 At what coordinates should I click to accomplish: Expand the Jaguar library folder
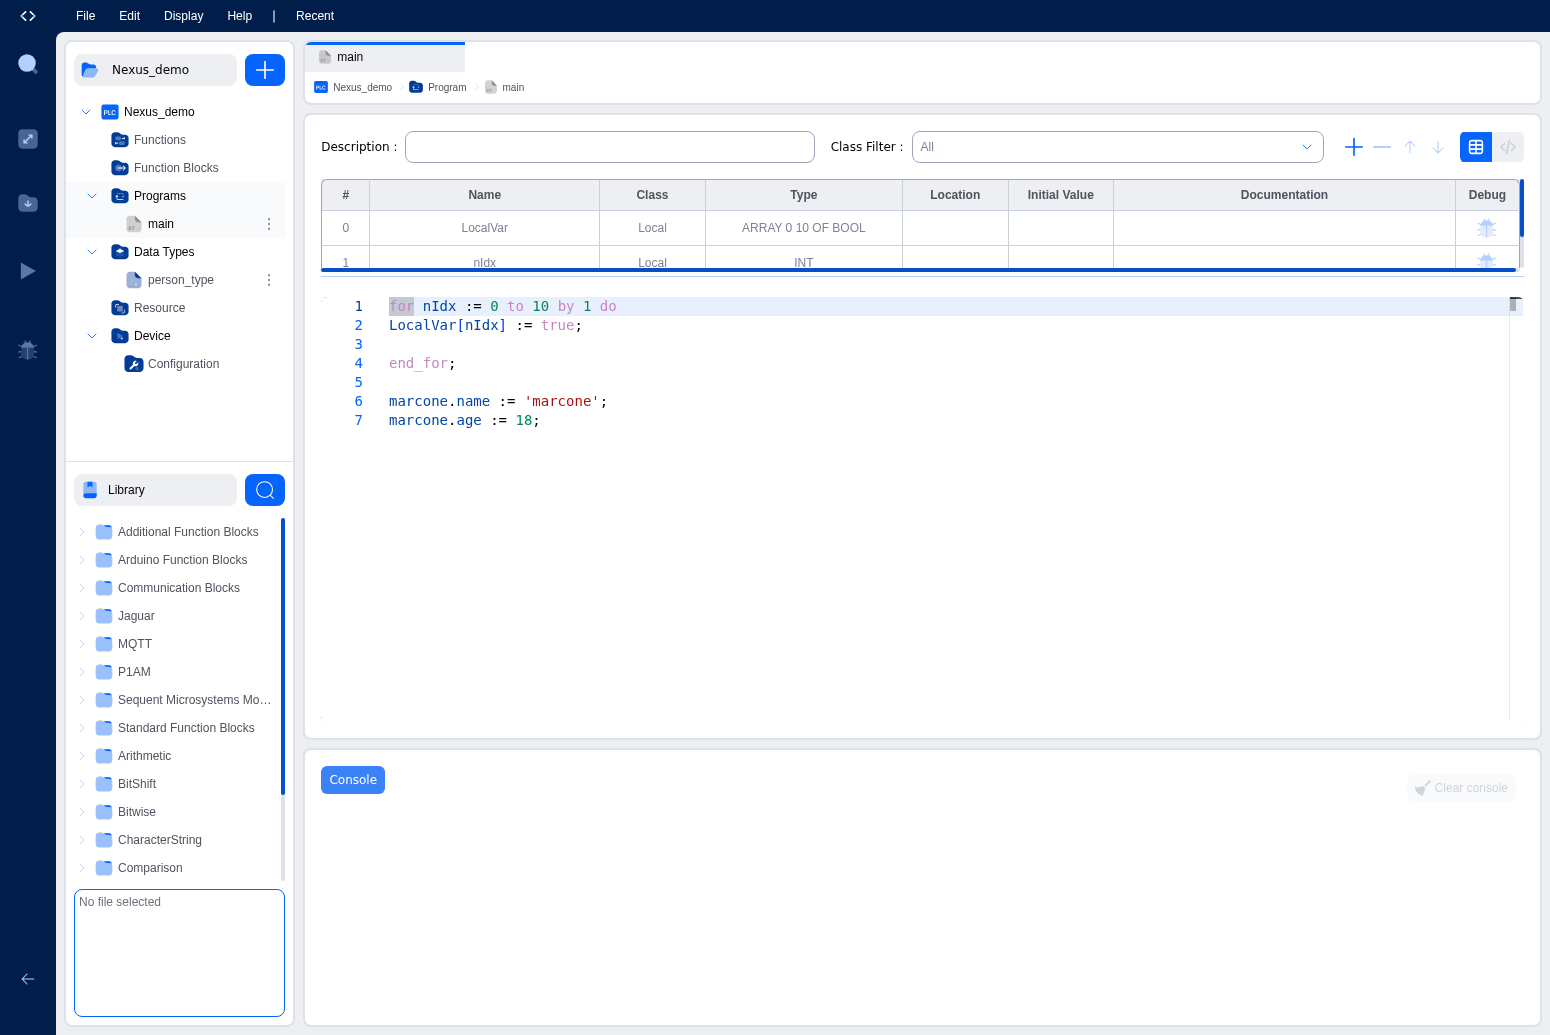point(82,616)
